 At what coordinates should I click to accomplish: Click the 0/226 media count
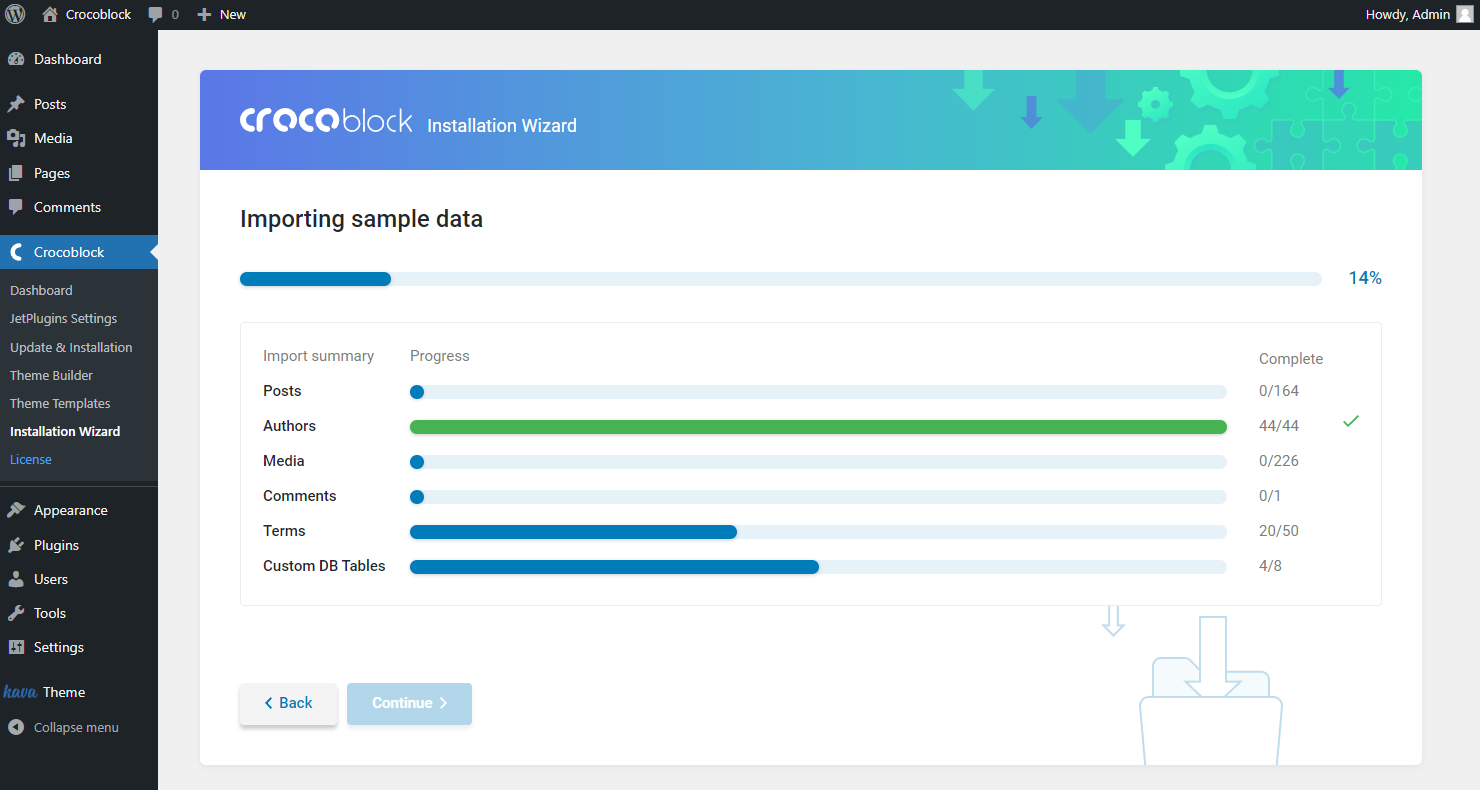[1279, 461]
